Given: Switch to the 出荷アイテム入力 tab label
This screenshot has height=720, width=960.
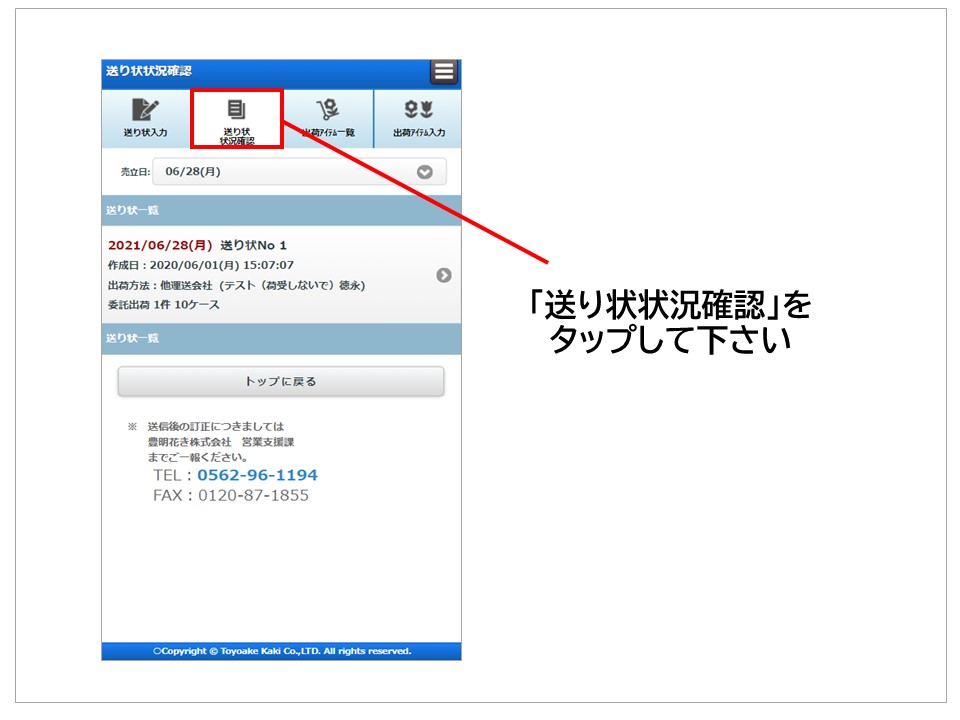Looking at the screenshot, I should point(418,133).
